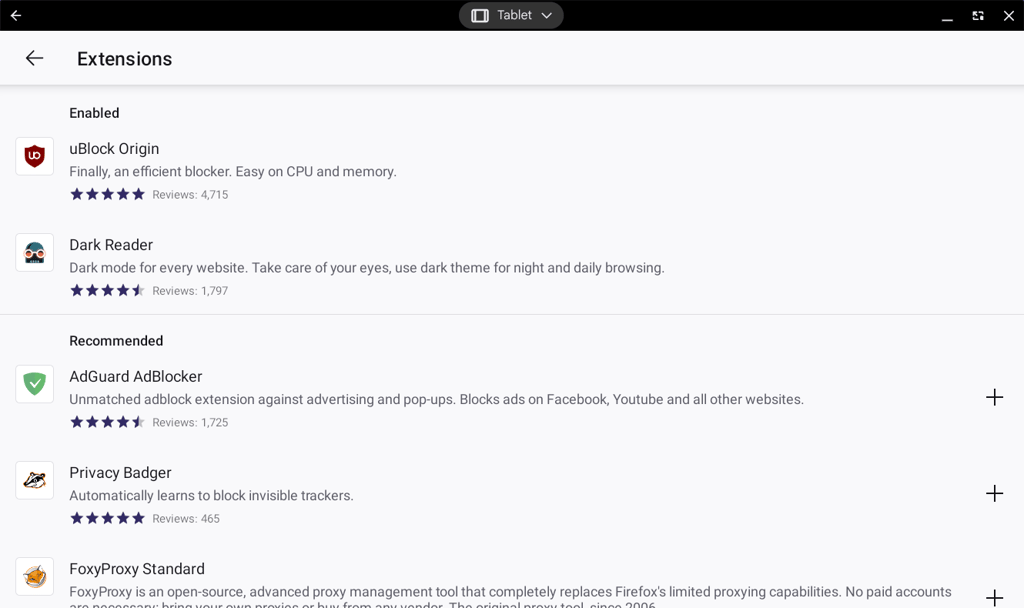Click uBlock Origin star rating
The height and width of the screenshot is (608, 1024).
[x=107, y=194]
